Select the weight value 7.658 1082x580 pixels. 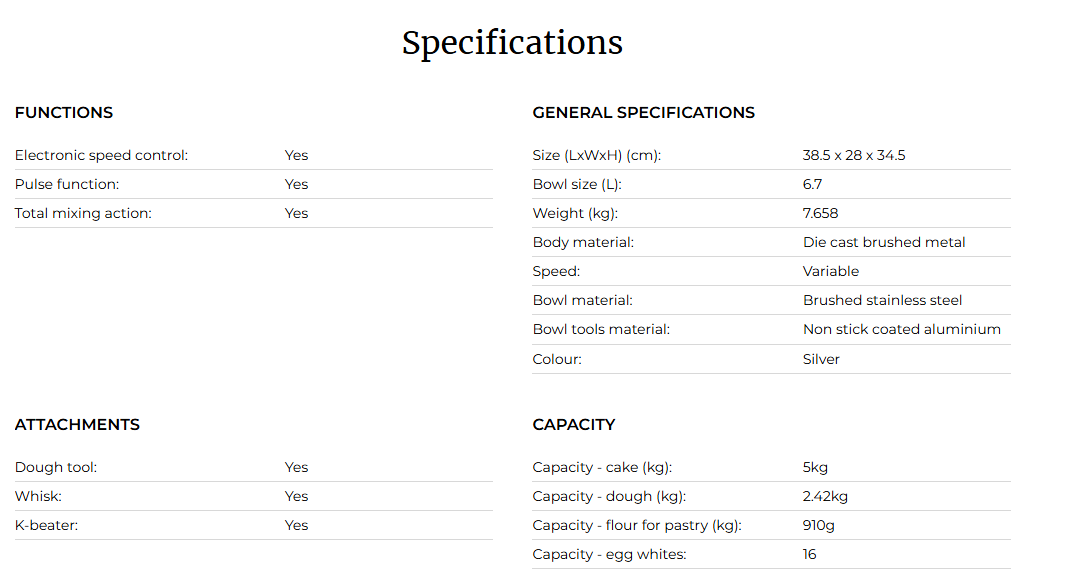(x=820, y=213)
